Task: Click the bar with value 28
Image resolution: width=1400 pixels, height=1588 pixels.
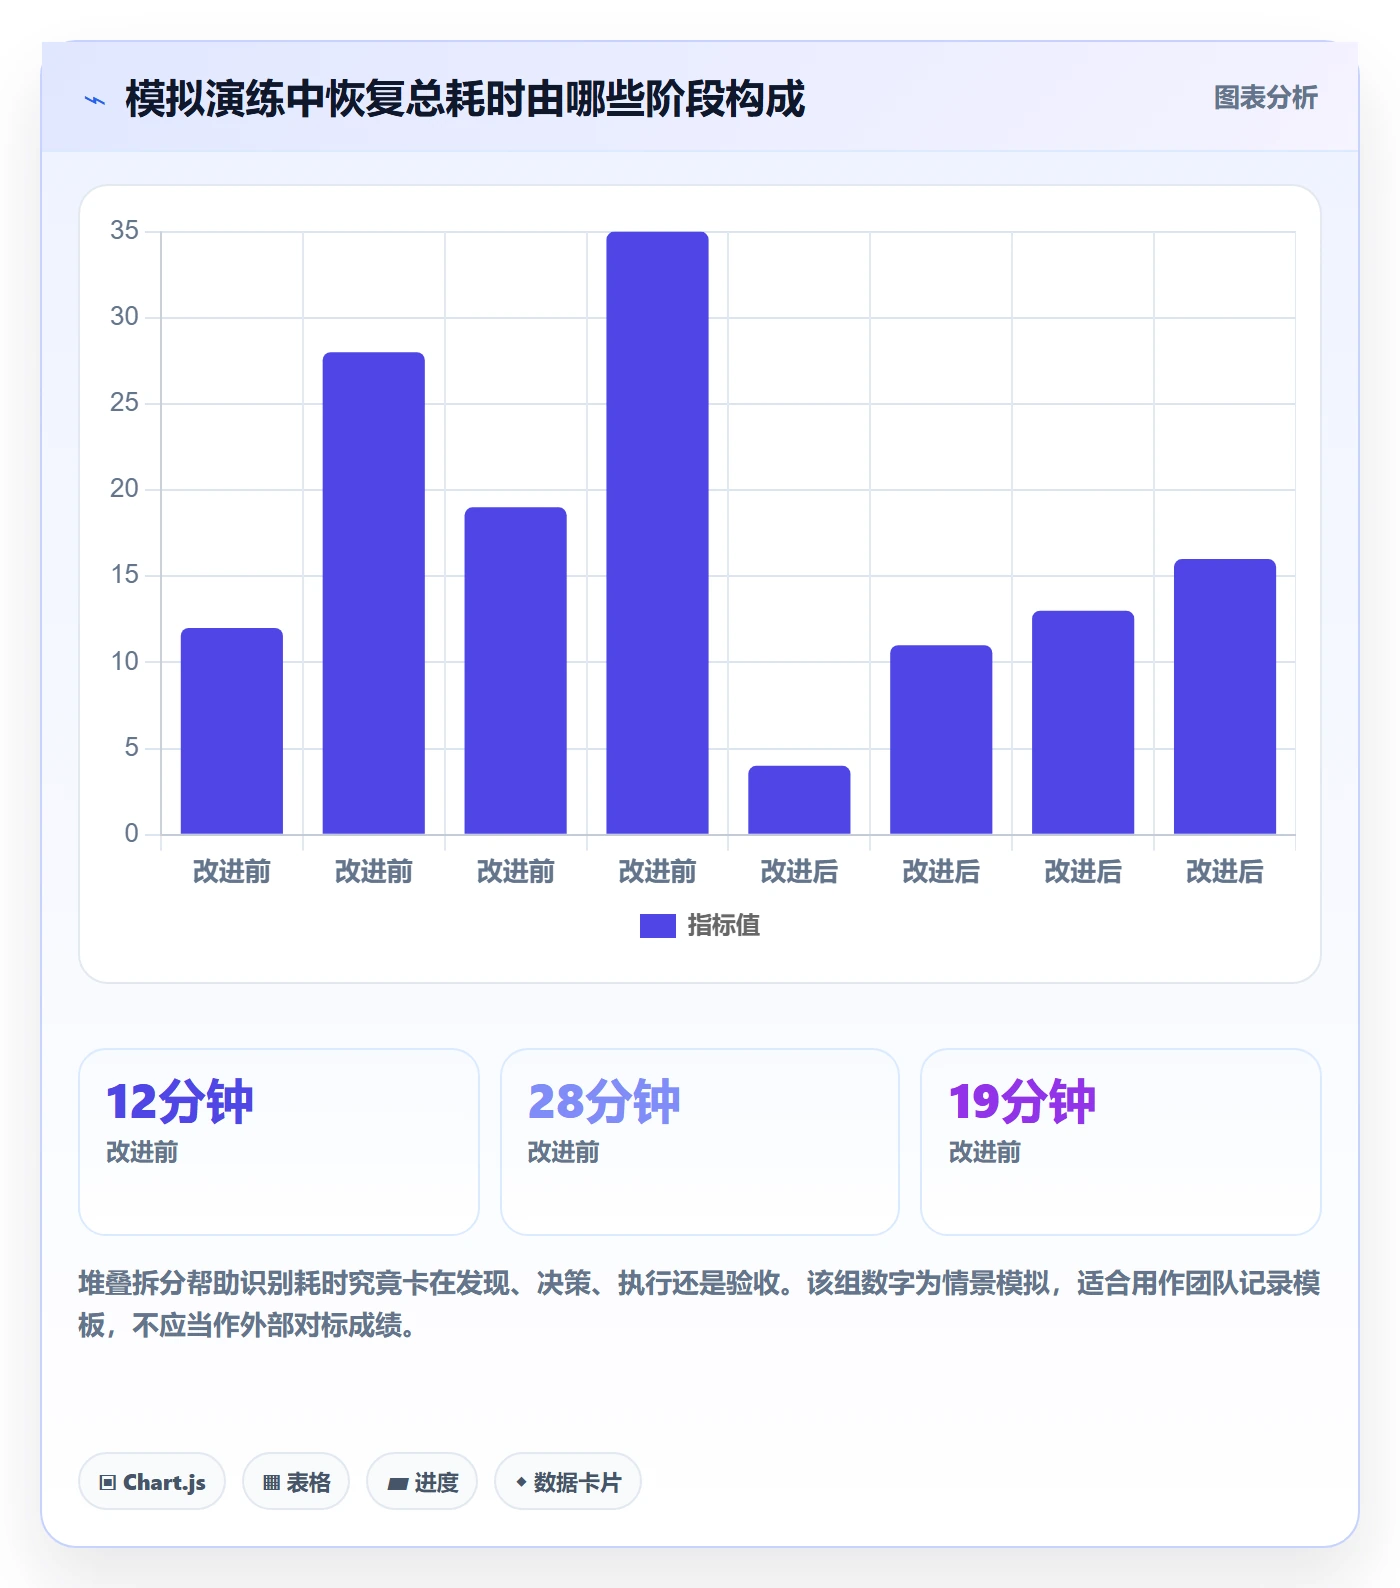Action: click(374, 593)
